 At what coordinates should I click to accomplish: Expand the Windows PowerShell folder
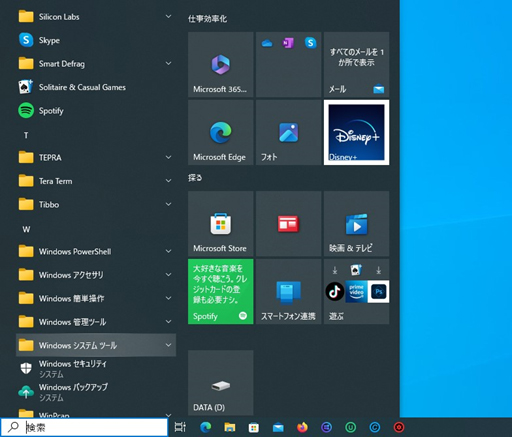click(169, 251)
